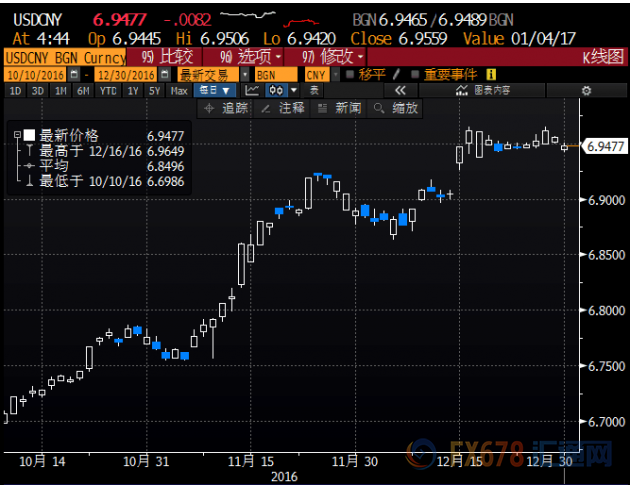Click the 平均 average marker icon in legend
Image resolution: width=630 pixels, height=490 pixels.
click(x=29, y=166)
